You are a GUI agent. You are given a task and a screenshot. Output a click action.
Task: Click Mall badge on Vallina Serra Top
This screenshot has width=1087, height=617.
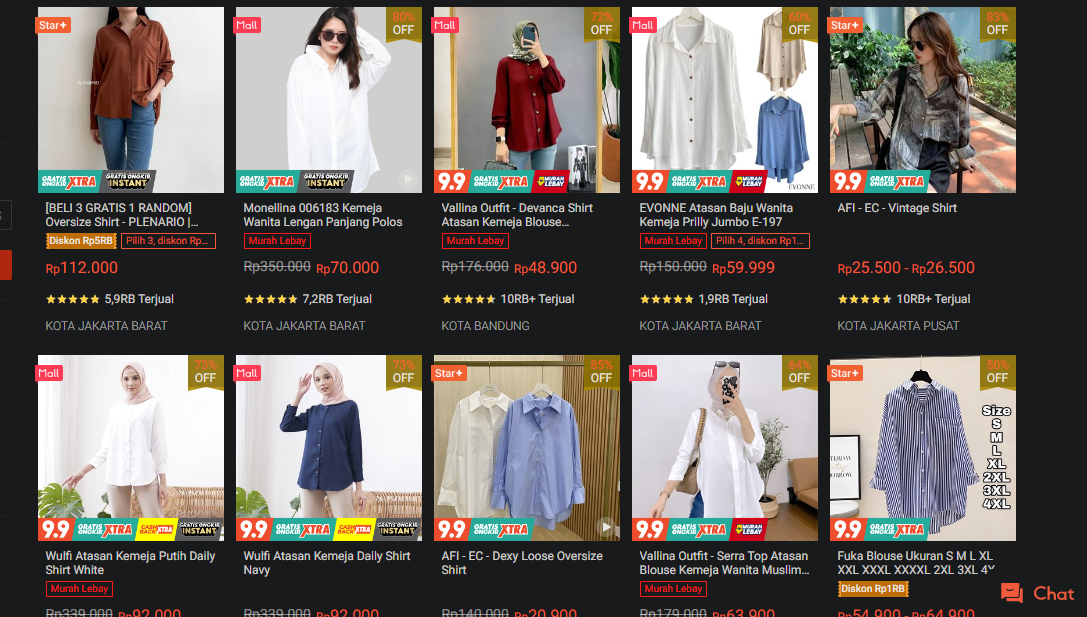click(x=643, y=373)
